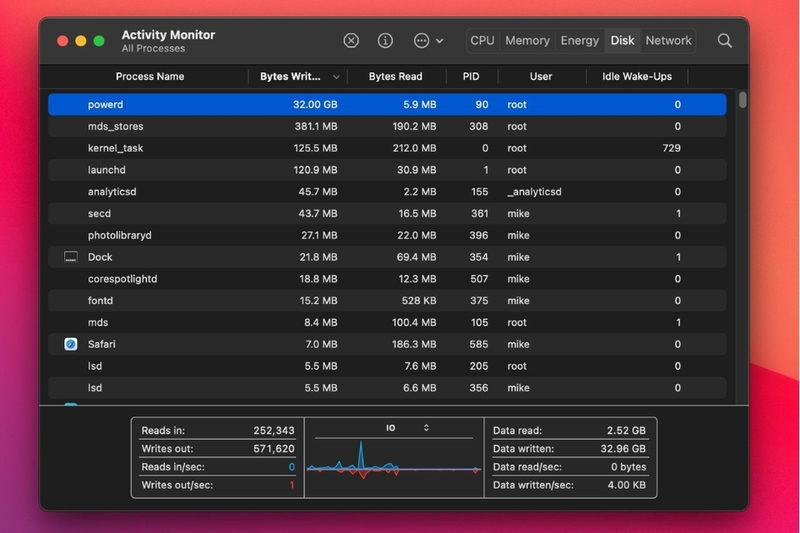Click the PID 507 cell
800x533 pixels.
[x=479, y=279]
